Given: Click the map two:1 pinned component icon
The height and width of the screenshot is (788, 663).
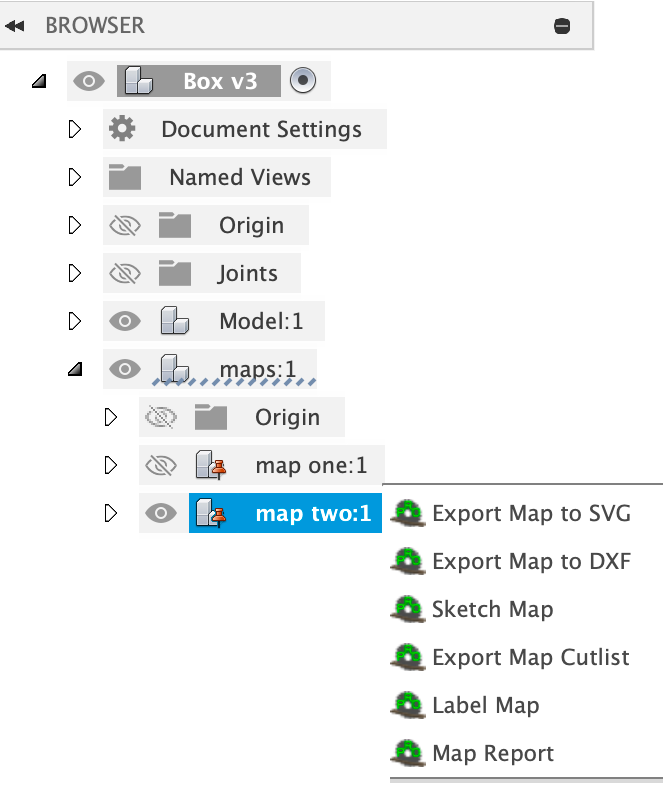Looking at the screenshot, I should pyautogui.click(x=211, y=513).
